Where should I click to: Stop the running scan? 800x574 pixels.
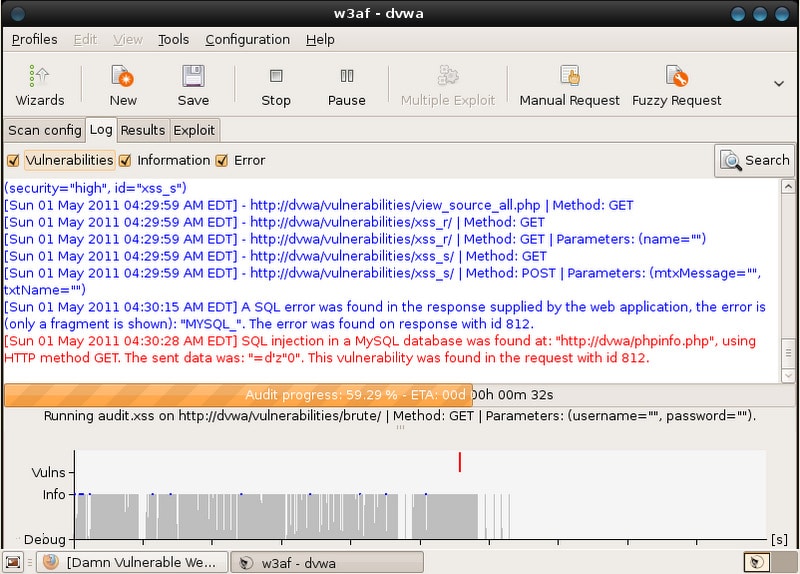tap(276, 77)
